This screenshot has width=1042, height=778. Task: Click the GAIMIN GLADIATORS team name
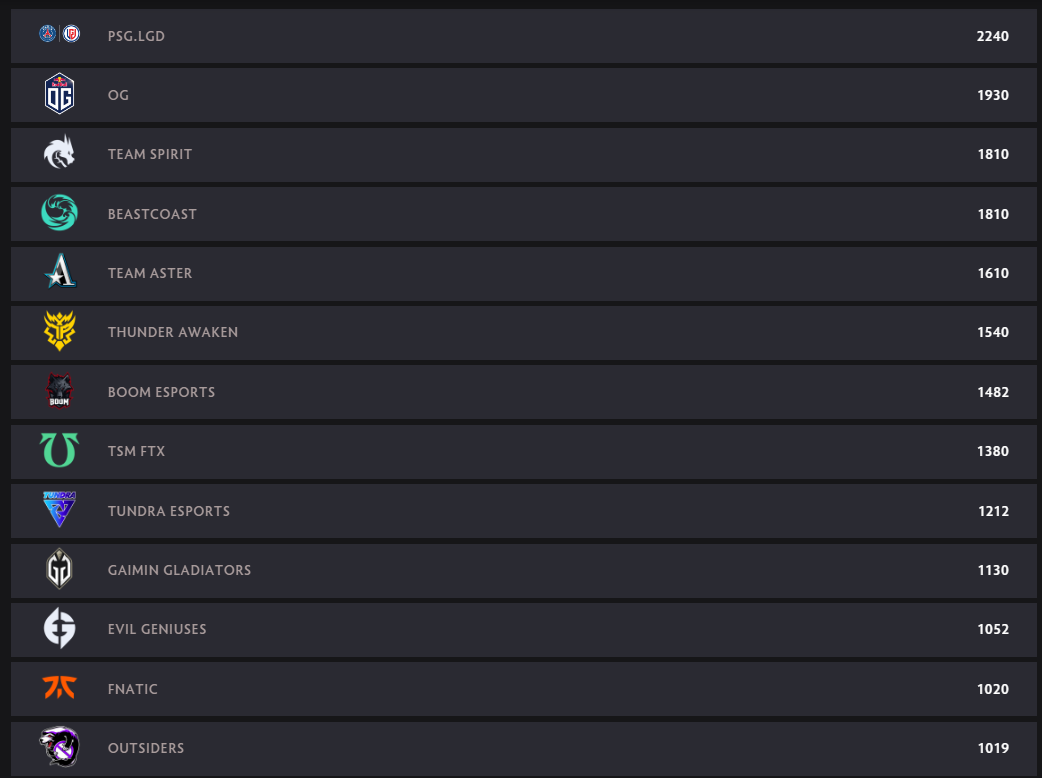coord(179,570)
